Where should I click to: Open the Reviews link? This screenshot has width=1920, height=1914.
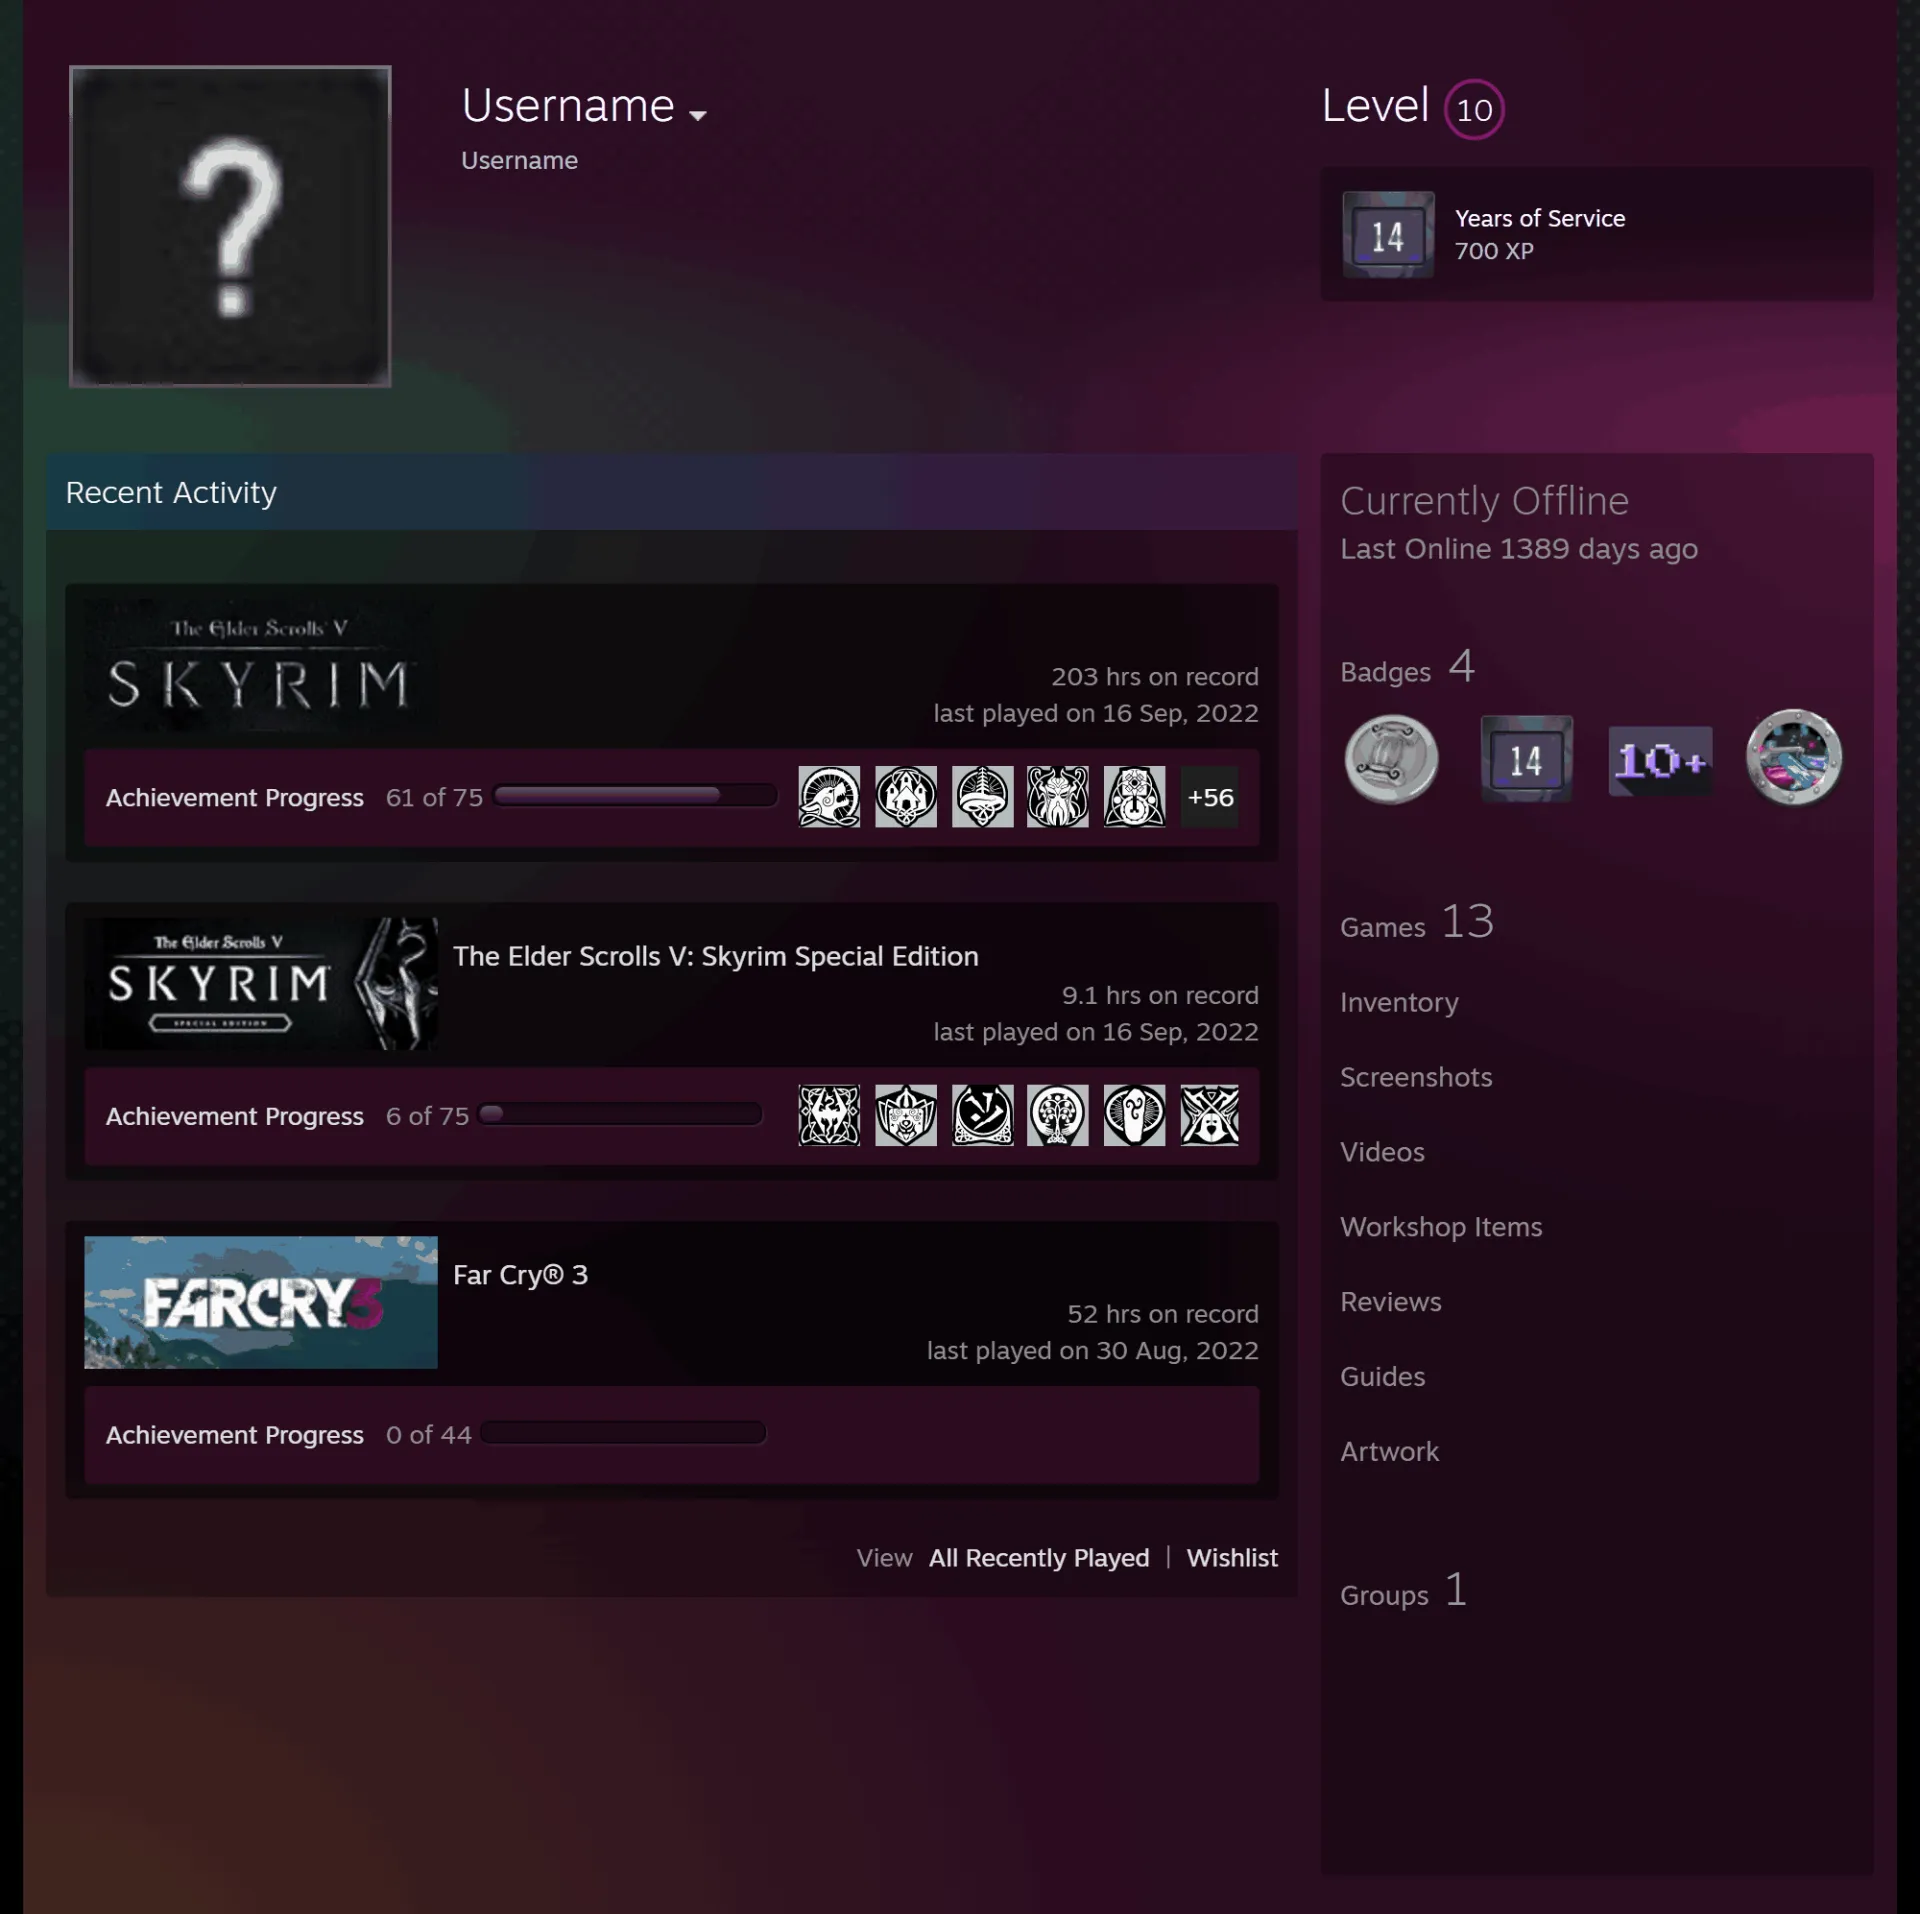click(1391, 1302)
